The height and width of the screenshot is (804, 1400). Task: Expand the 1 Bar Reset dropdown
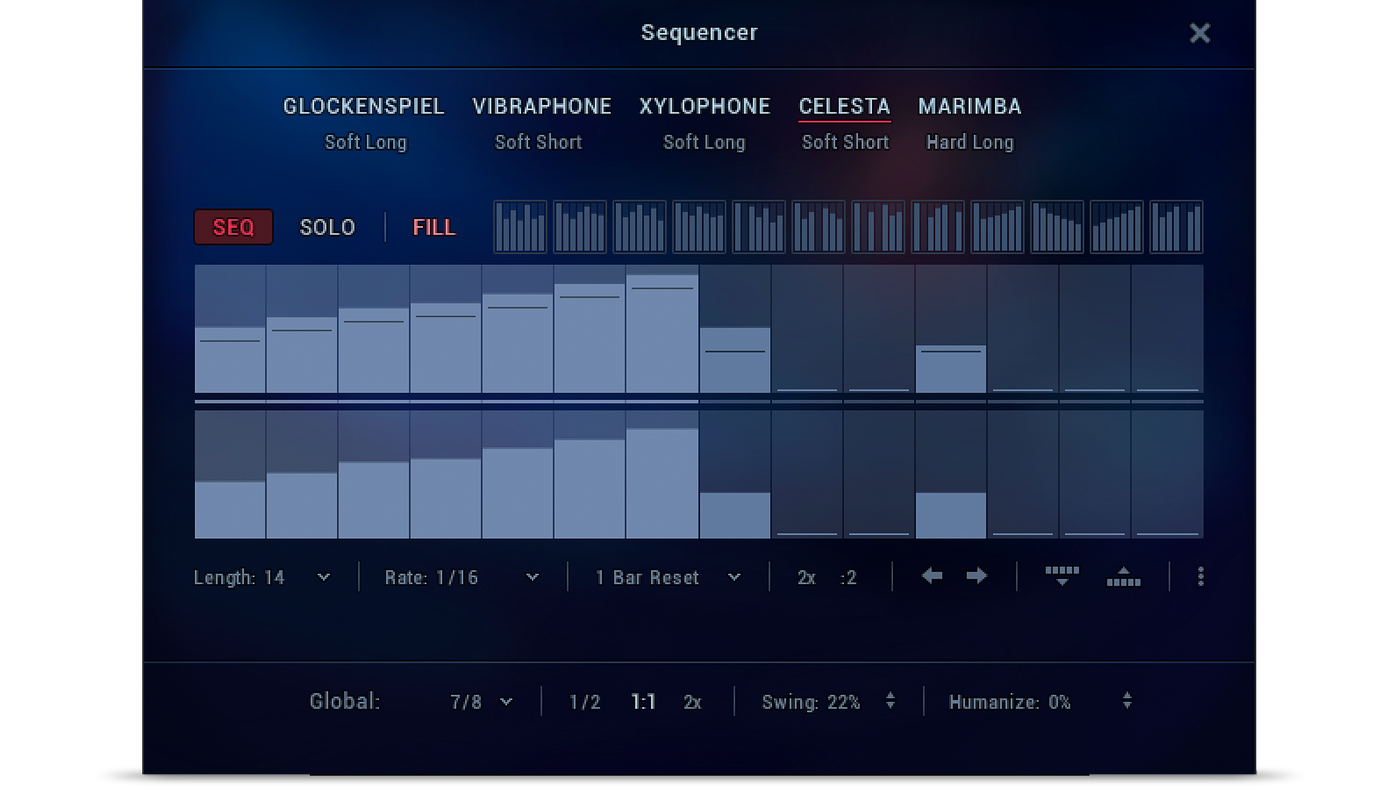pos(668,577)
